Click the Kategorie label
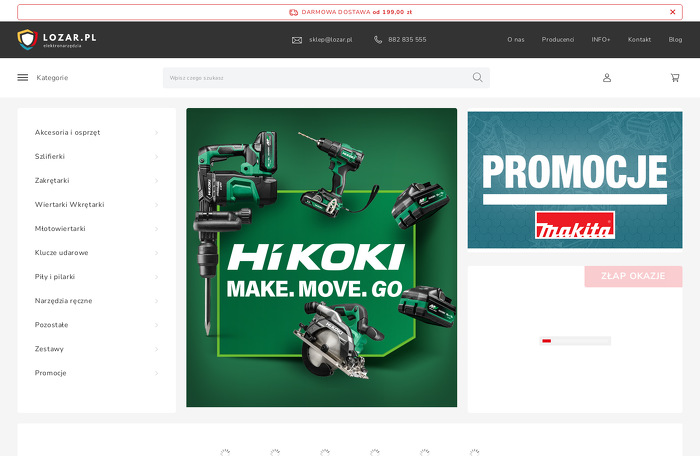The height and width of the screenshot is (456, 700). pos(52,78)
